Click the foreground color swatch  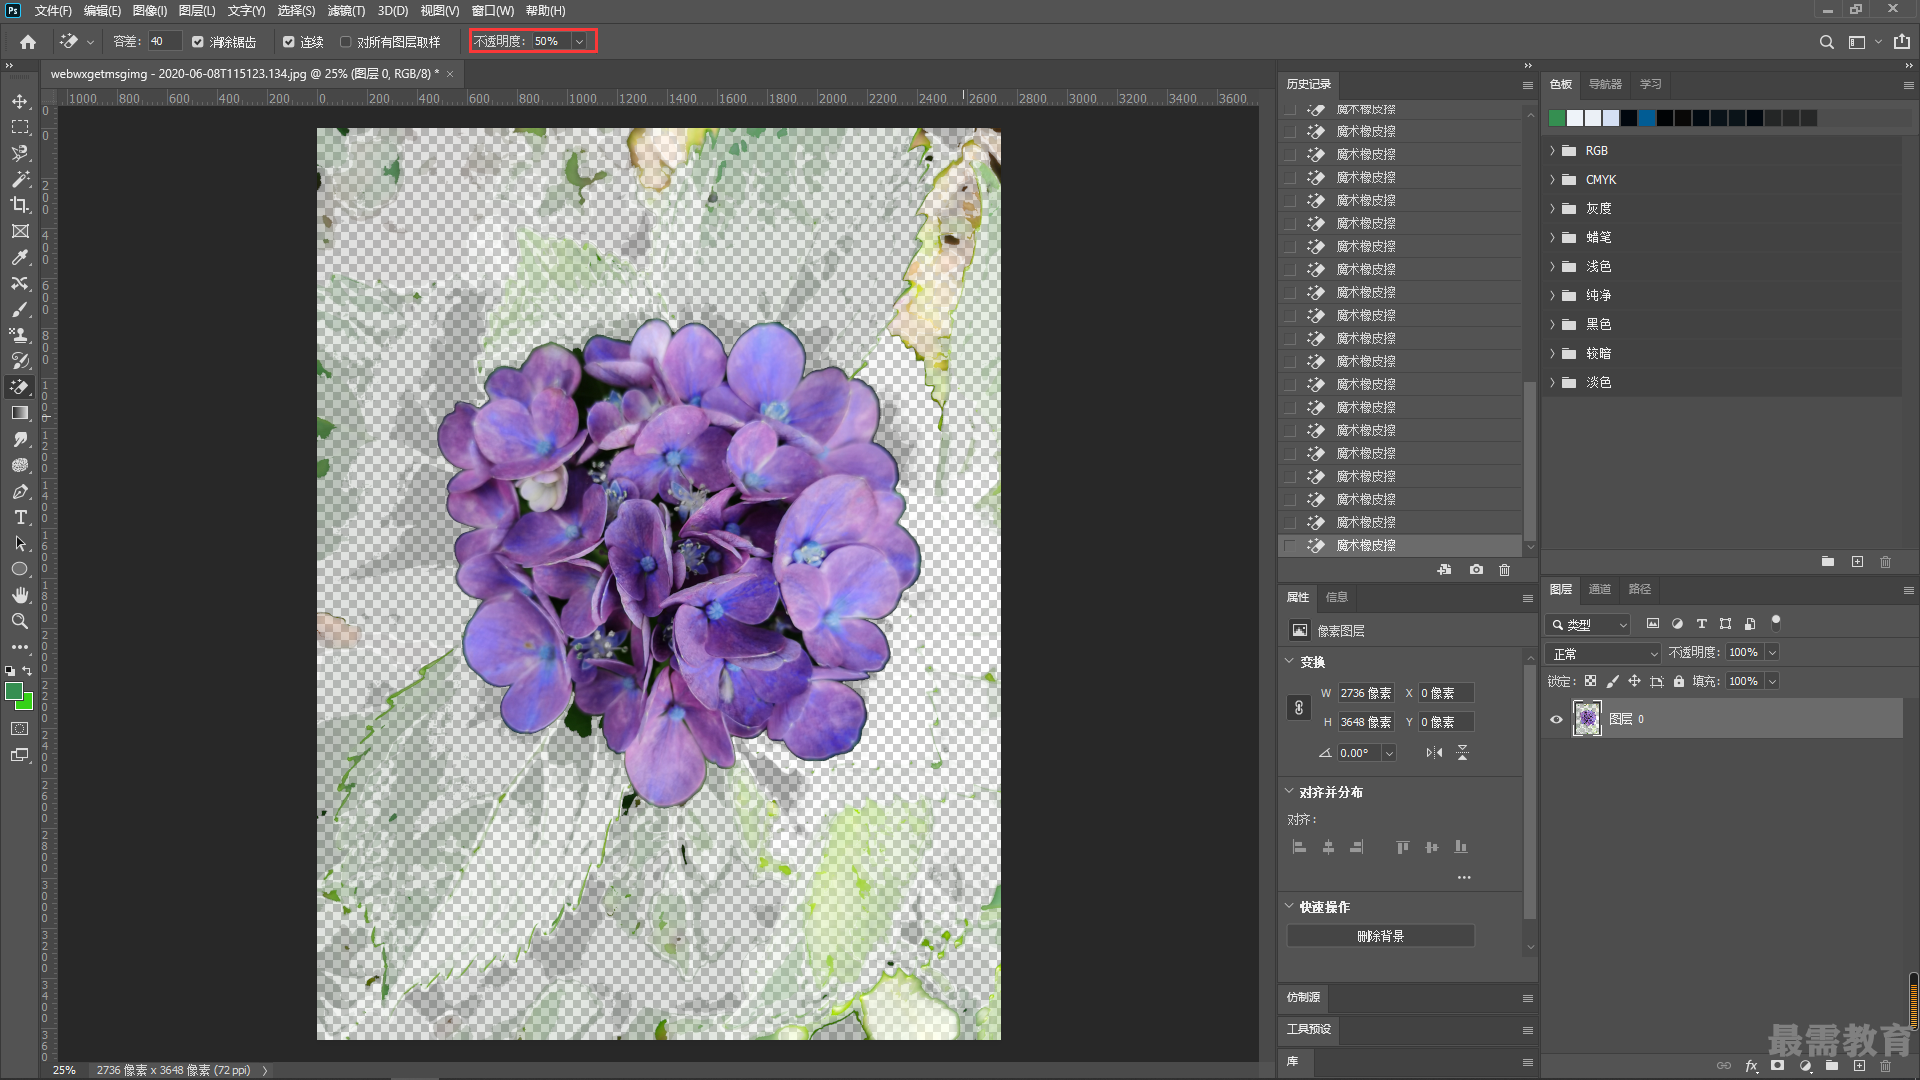[x=14, y=692]
